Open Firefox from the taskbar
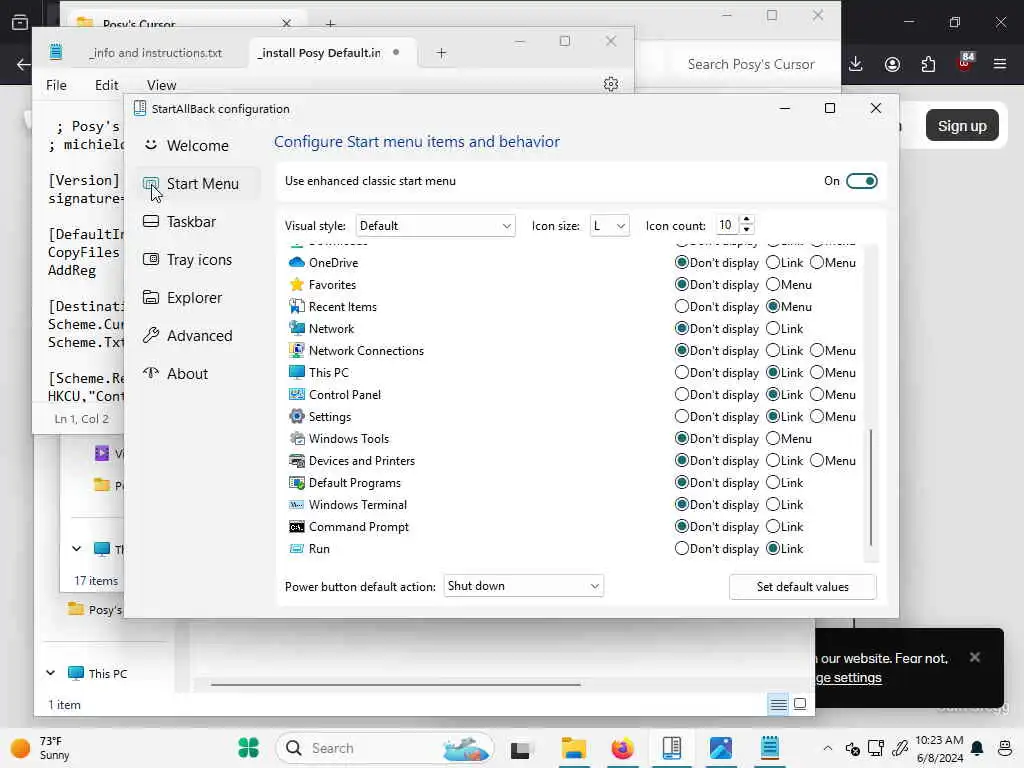Image resolution: width=1024 pixels, height=768 pixels. 622,748
